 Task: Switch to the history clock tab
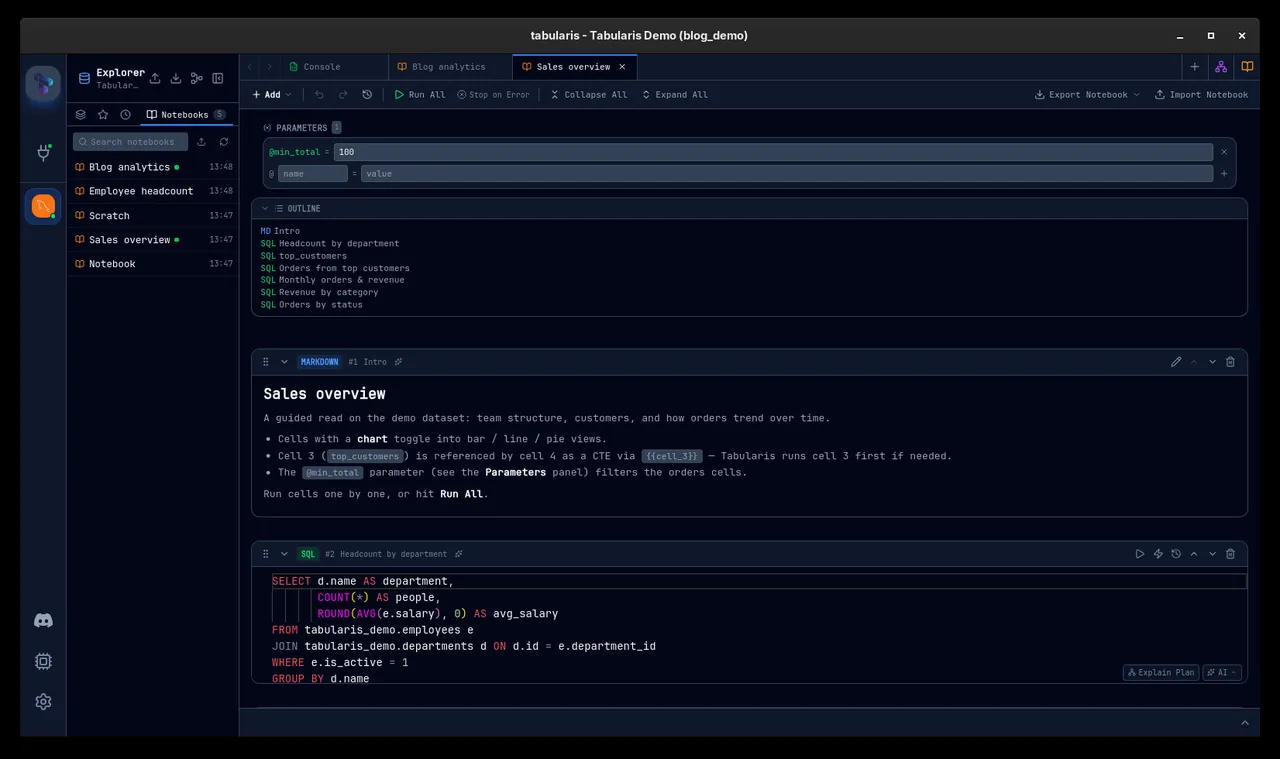coord(125,115)
